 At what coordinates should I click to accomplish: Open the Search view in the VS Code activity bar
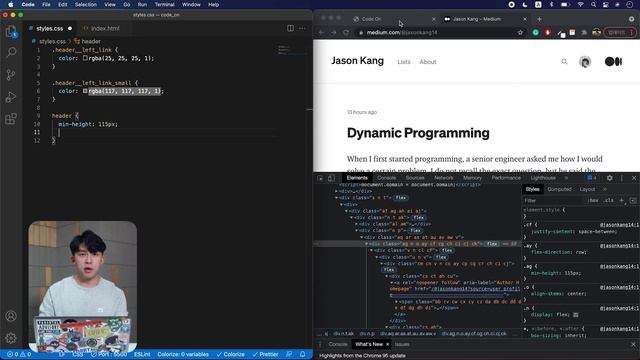coord(11,52)
